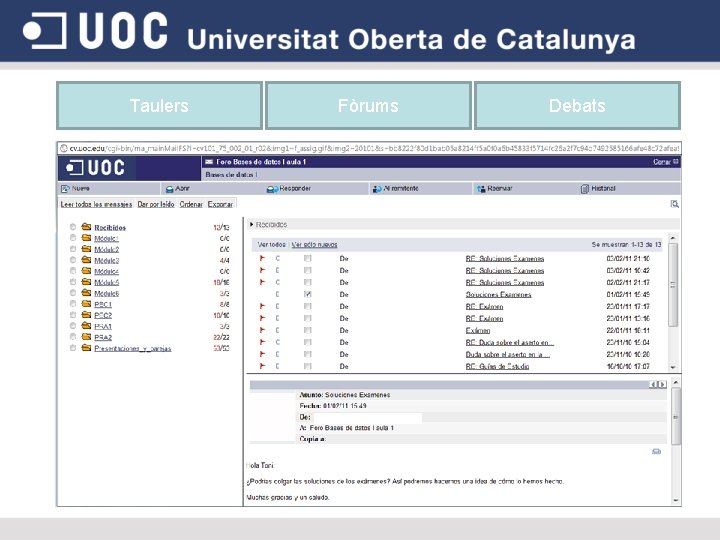Click preview pane scrollbar down arrow
This screenshot has width=720, height=540.
coord(675,500)
